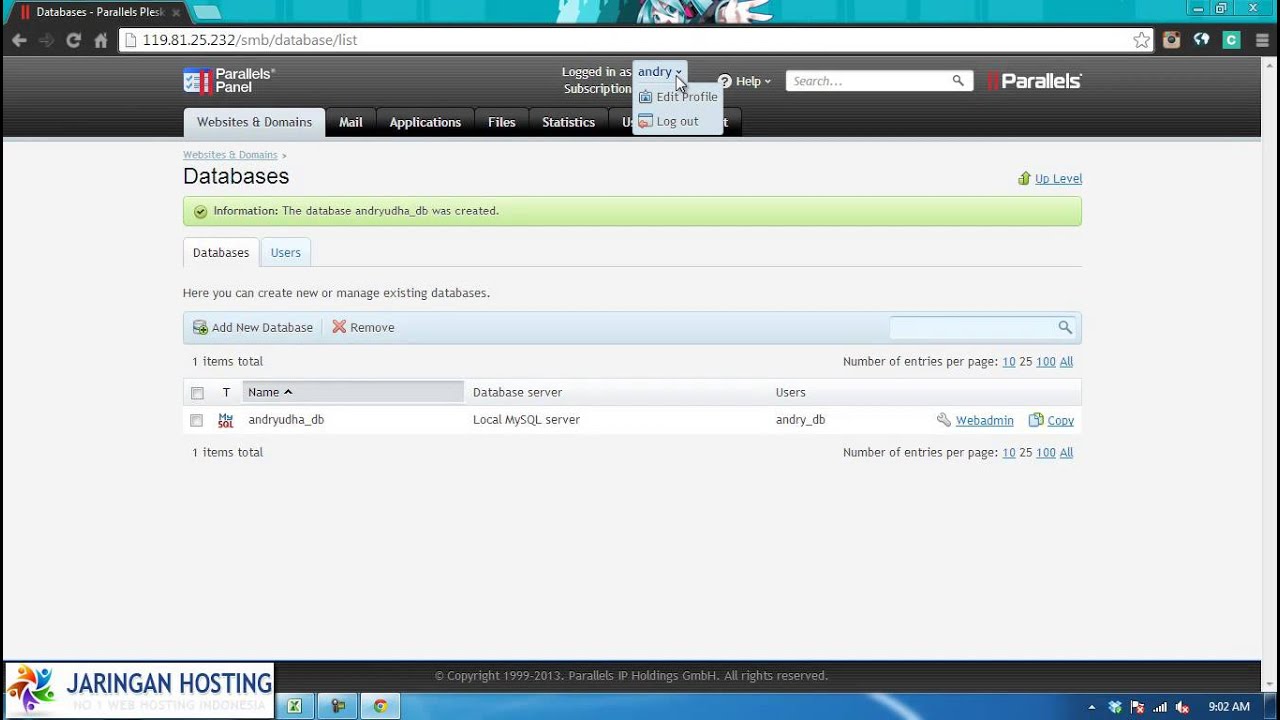Image resolution: width=1280 pixels, height=720 pixels.
Task: Select the Databases sub-tab
Action: [221, 252]
